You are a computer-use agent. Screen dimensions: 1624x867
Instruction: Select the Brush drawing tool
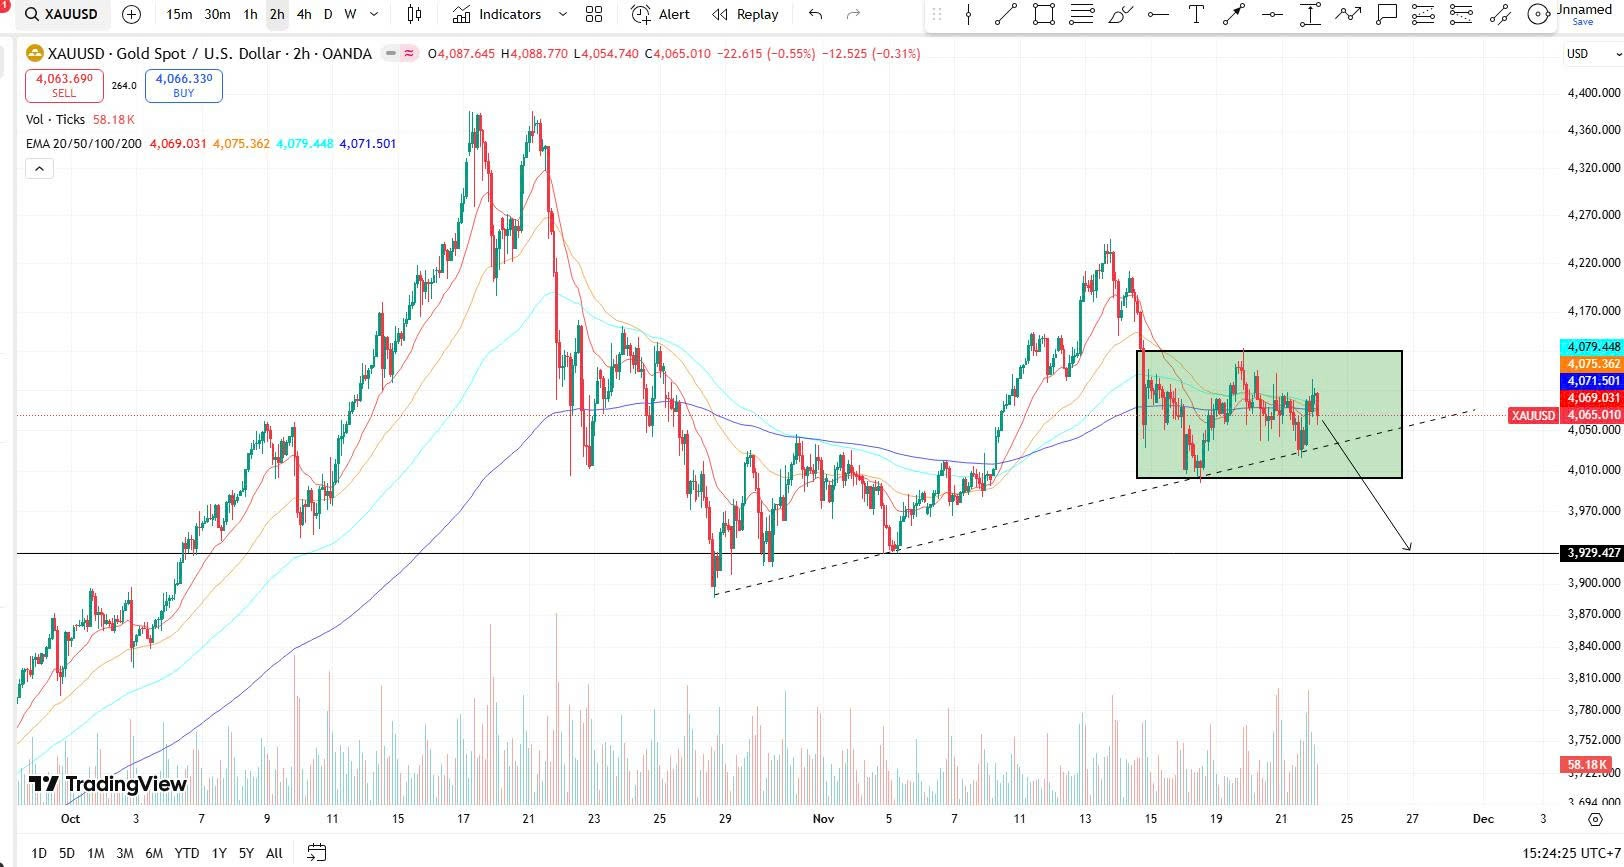pos(1120,14)
